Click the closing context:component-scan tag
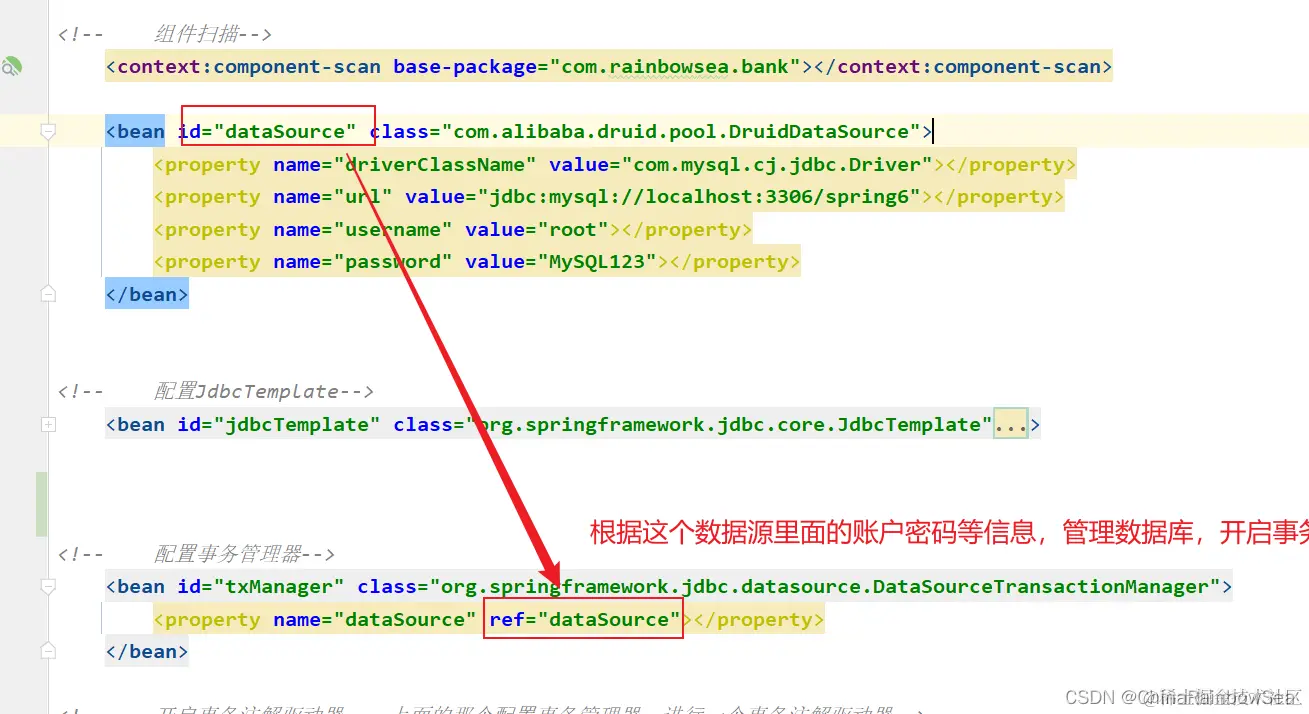The width and height of the screenshot is (1309, 714). (964, 67)
